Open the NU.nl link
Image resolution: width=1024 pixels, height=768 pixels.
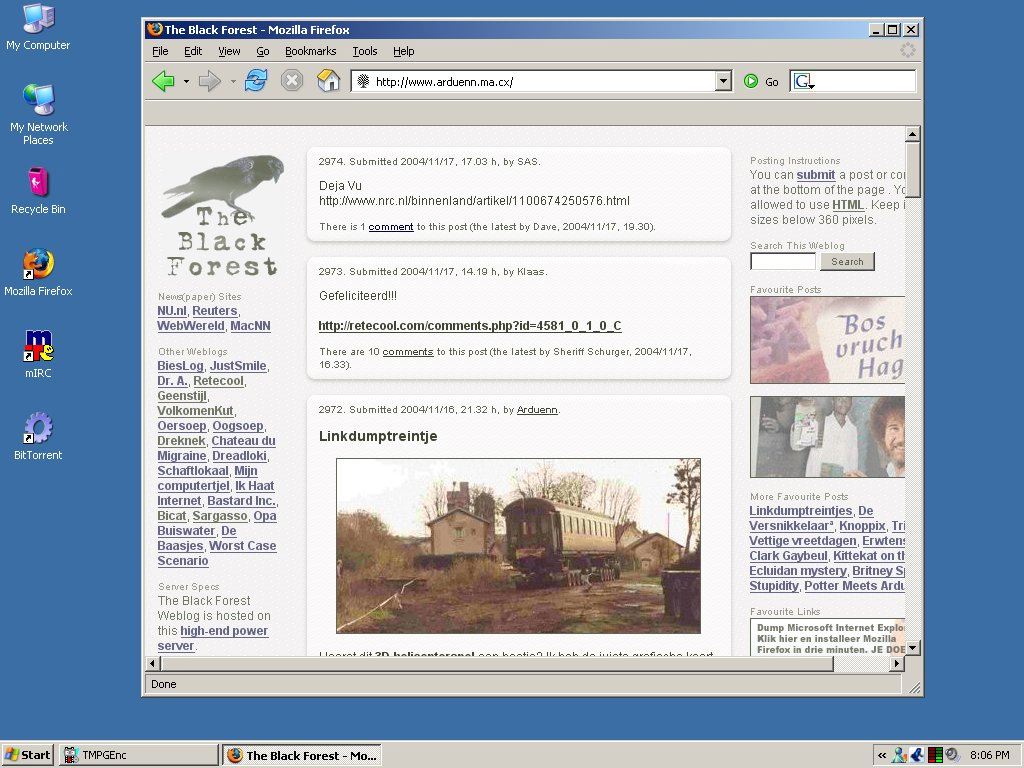[x=172, y=311]
